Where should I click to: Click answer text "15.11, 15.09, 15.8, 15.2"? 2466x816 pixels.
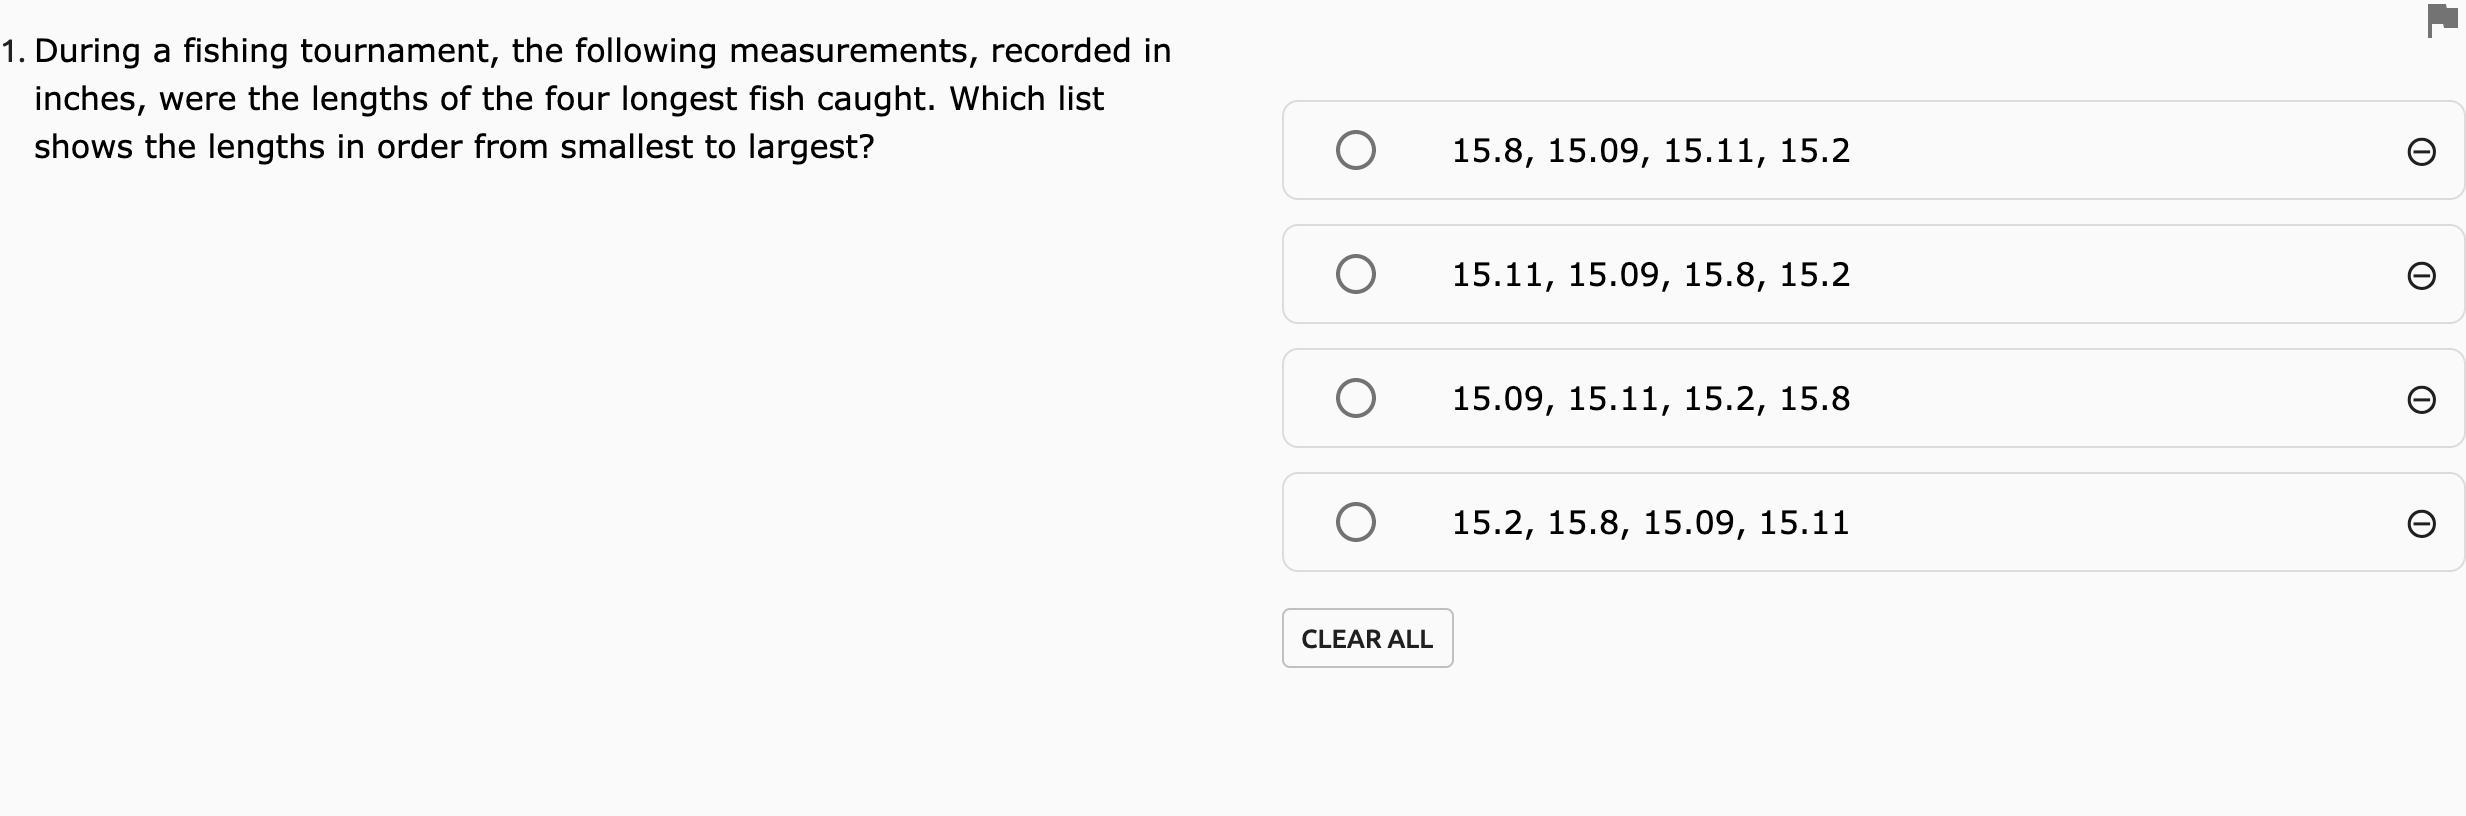tap(1650, 275)
